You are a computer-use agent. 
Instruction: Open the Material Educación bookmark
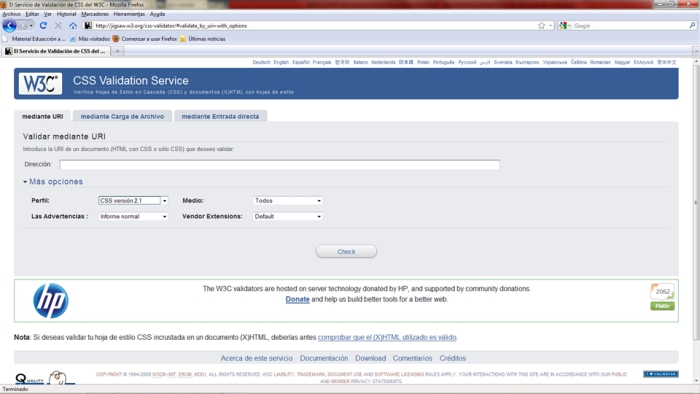click(x=35, y=39)
